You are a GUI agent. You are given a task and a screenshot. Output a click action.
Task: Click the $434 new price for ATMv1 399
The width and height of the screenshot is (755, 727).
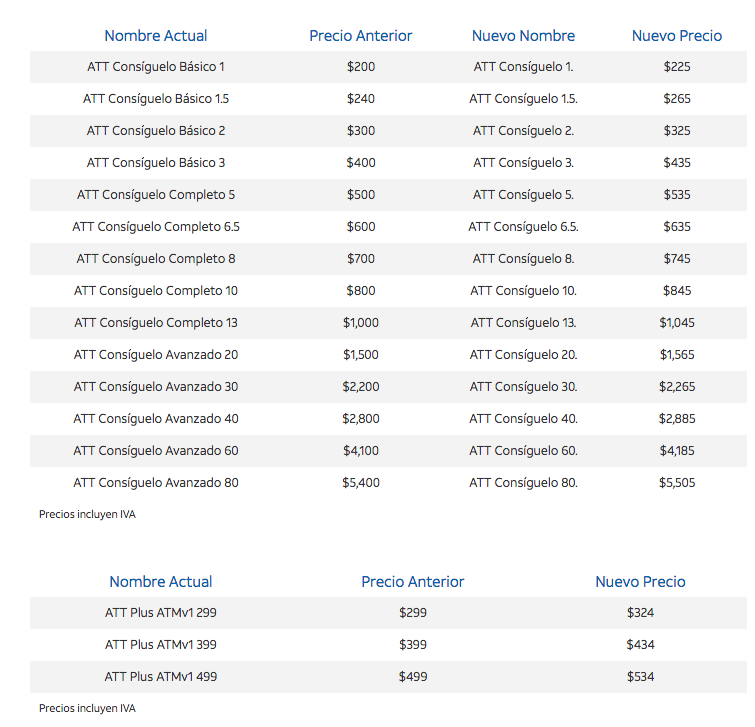coord(640,645)
